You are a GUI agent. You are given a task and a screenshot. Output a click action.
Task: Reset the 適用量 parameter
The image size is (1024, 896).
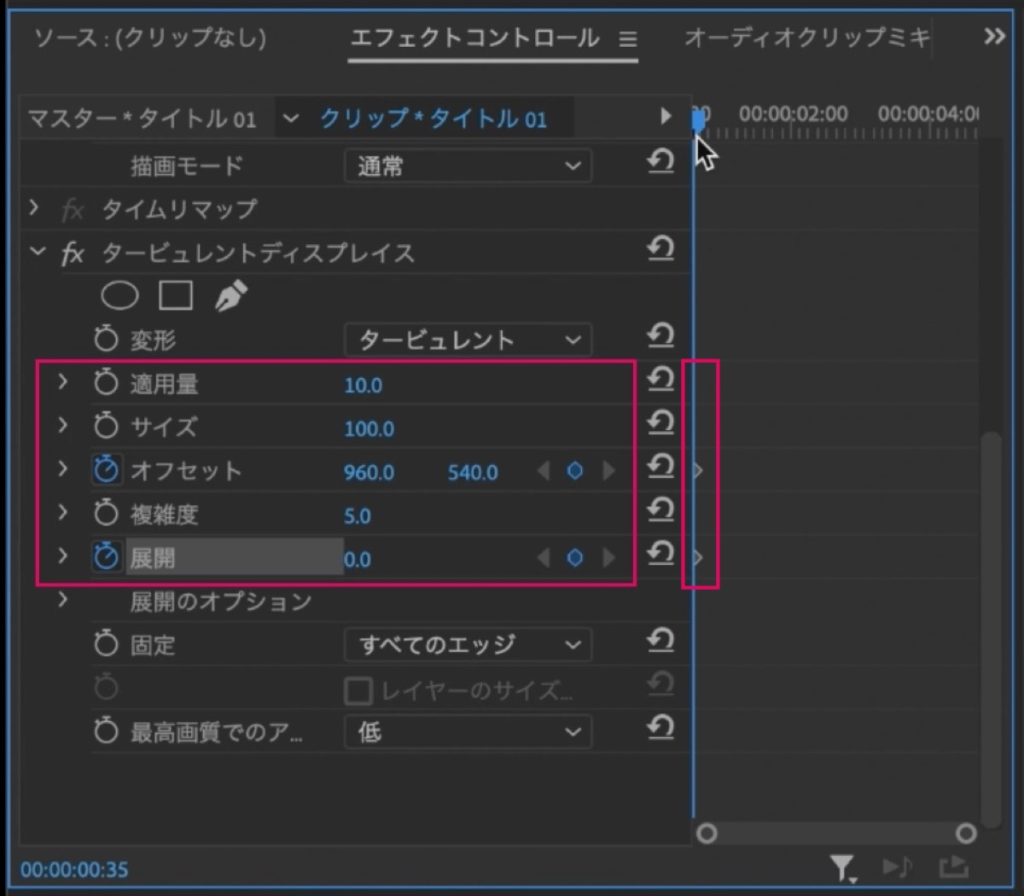[x=660, y=379]
